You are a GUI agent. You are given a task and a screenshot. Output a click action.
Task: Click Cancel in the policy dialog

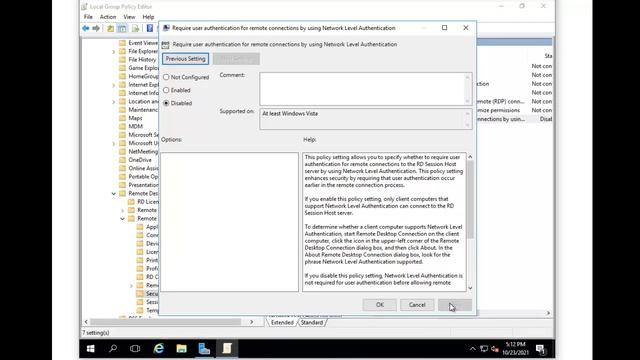417,305
